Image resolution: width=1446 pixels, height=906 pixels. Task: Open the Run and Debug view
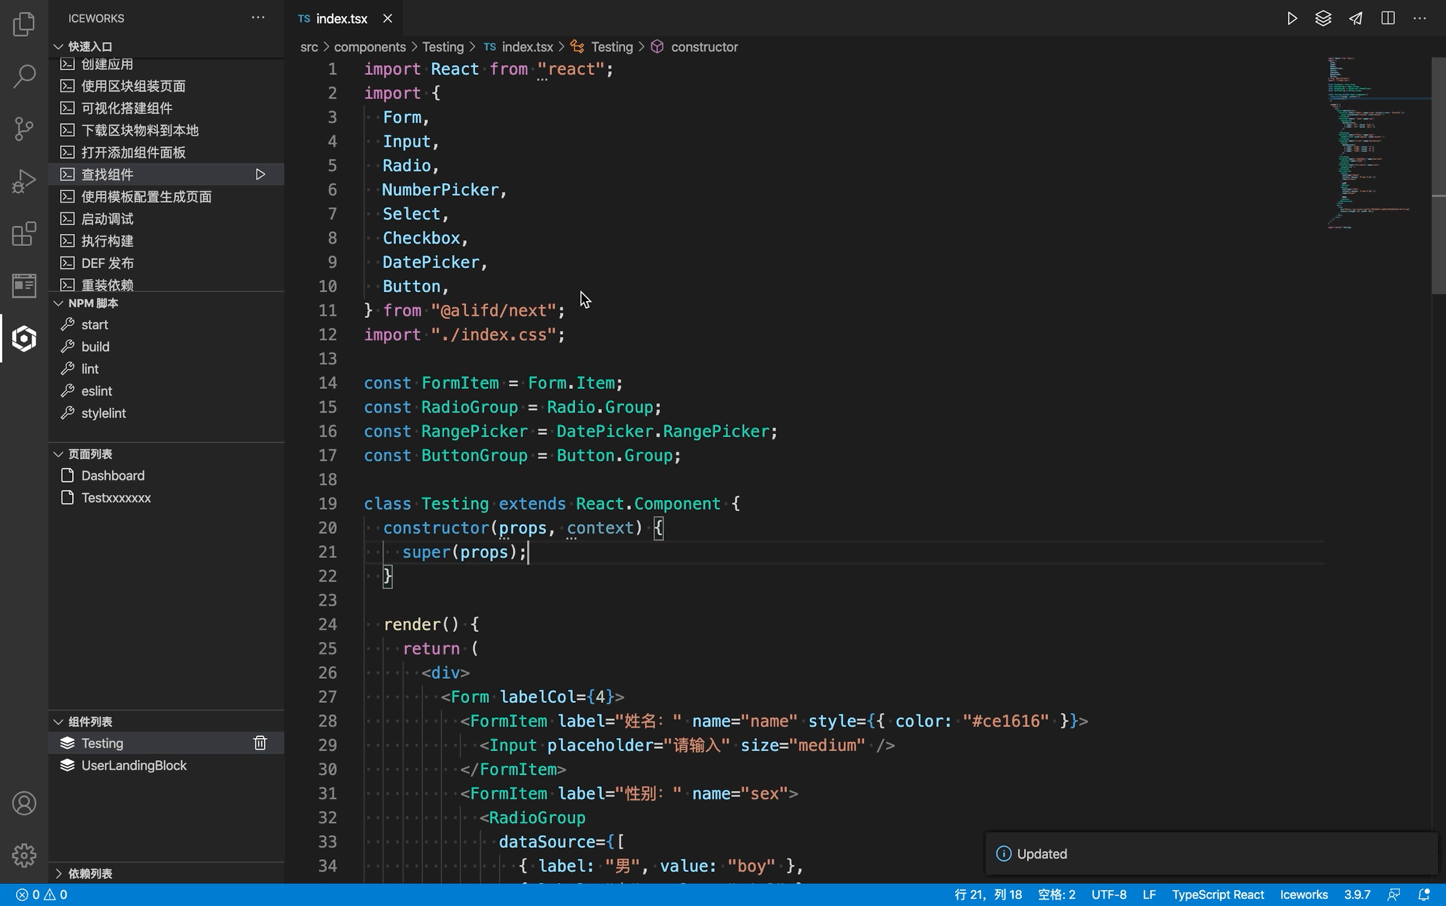[24, 181]
